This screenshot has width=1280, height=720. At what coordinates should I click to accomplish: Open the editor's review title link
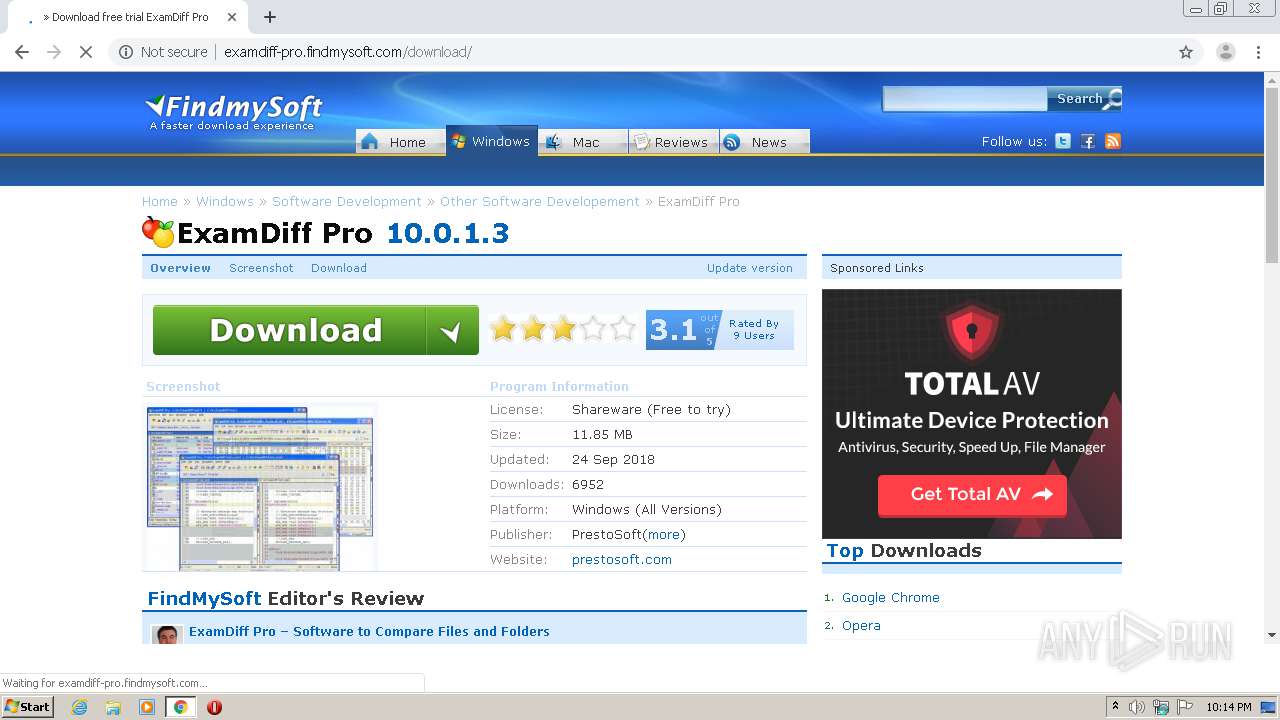[x=369, y=631]
